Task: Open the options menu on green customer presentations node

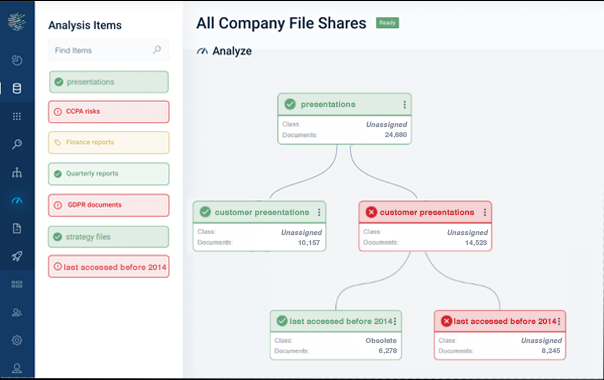Action: click(x=319, y=212)
